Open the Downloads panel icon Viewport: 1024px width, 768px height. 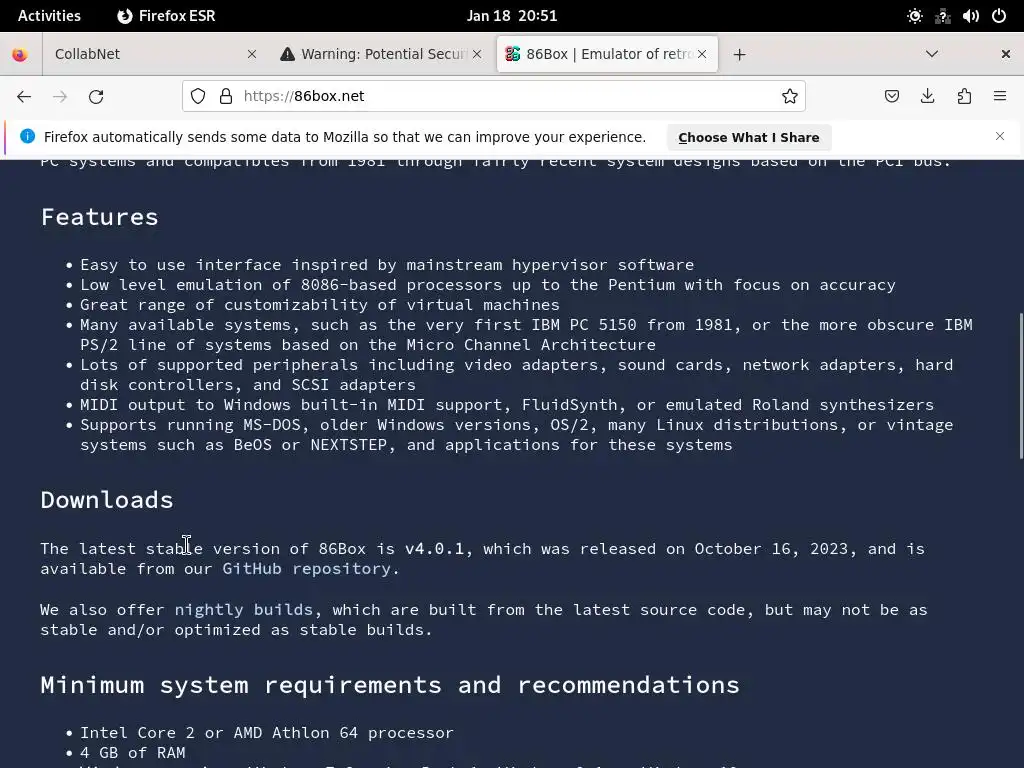click(x=927, y=96)
